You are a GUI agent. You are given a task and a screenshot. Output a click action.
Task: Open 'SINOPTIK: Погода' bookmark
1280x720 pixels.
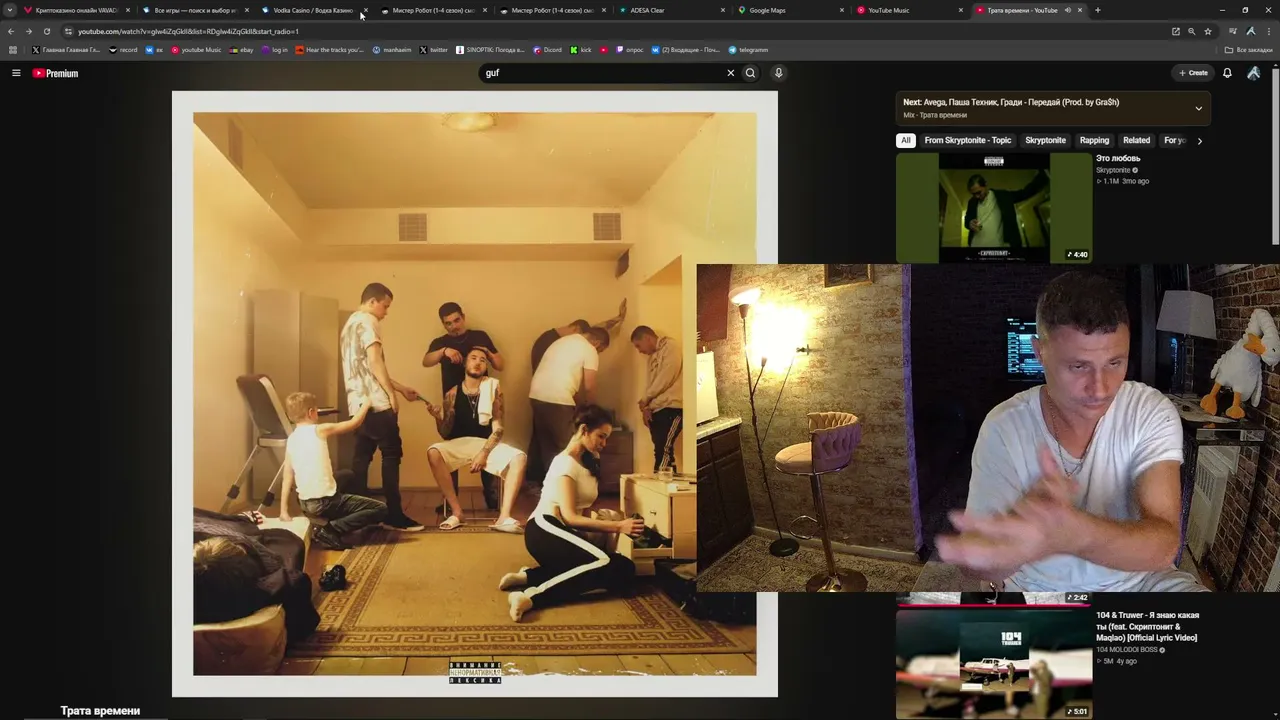490,50
